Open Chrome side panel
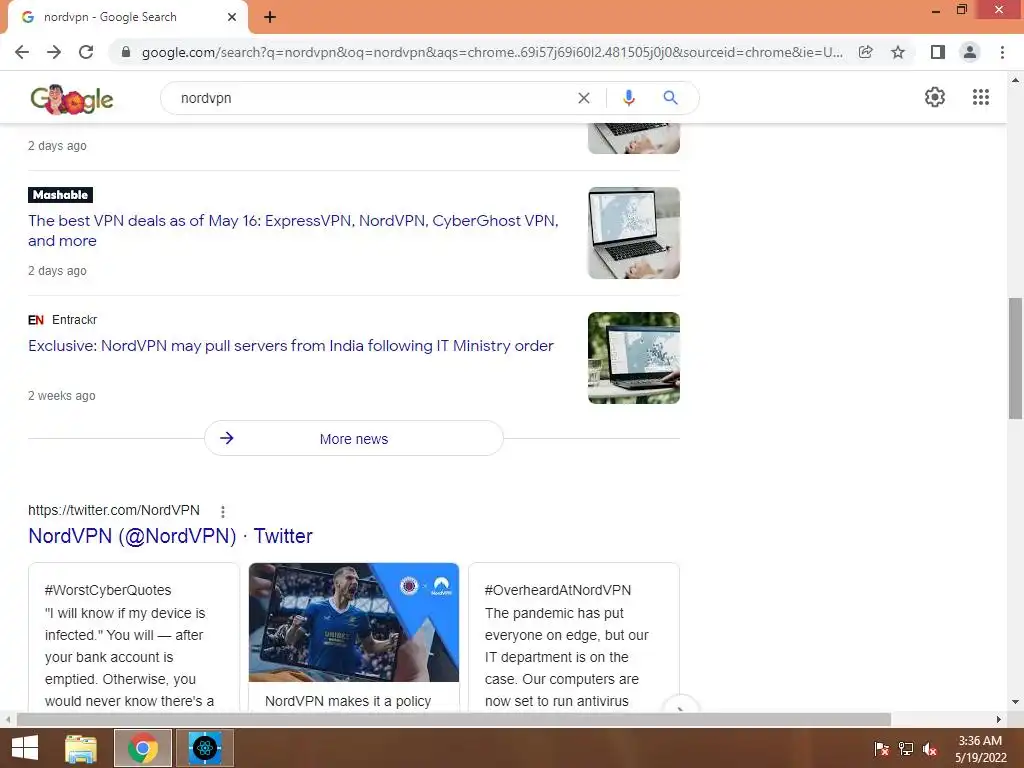The image size is (1024, 768). point(938,52)
